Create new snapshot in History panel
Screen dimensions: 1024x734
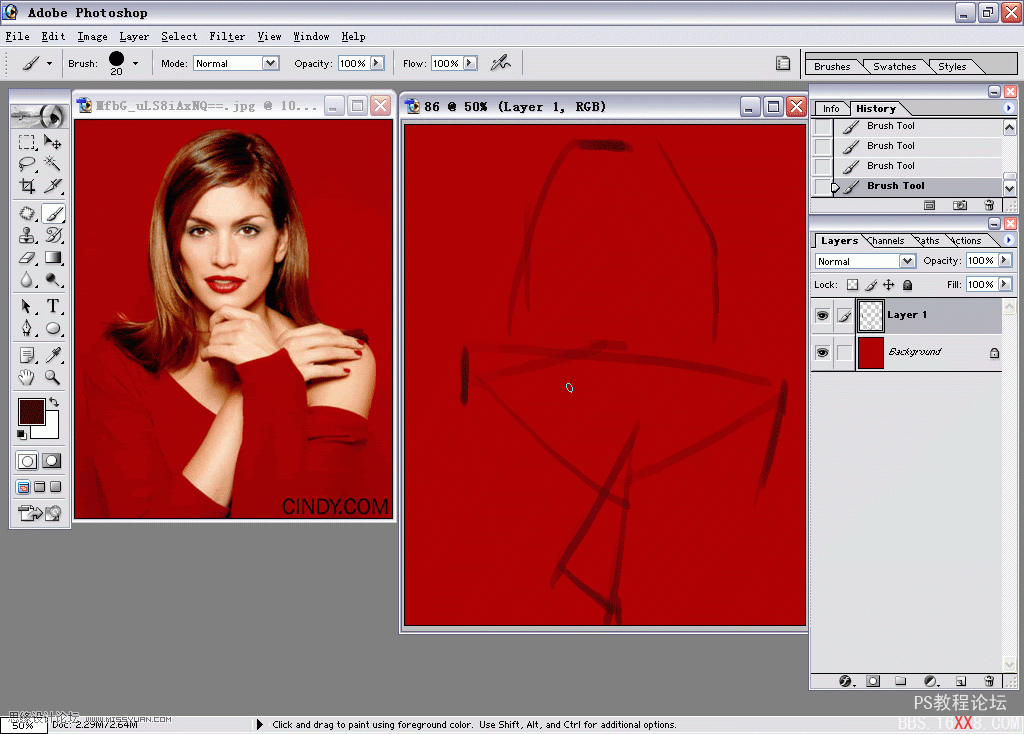(x=959, y=205)
